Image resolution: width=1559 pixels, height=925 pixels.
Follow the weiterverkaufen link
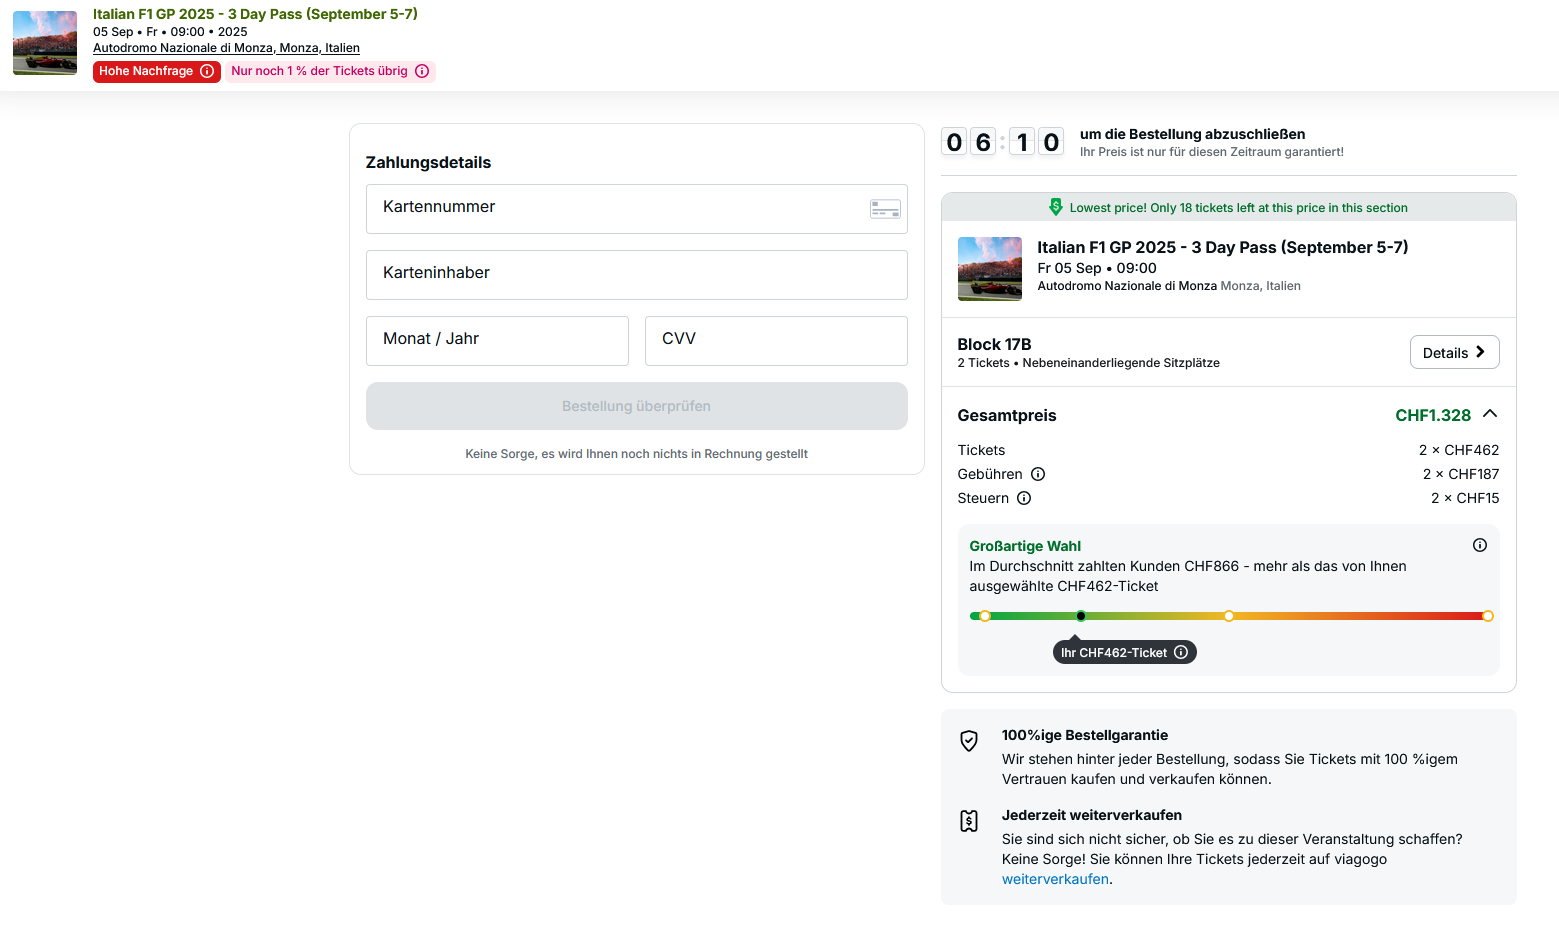1055,879
